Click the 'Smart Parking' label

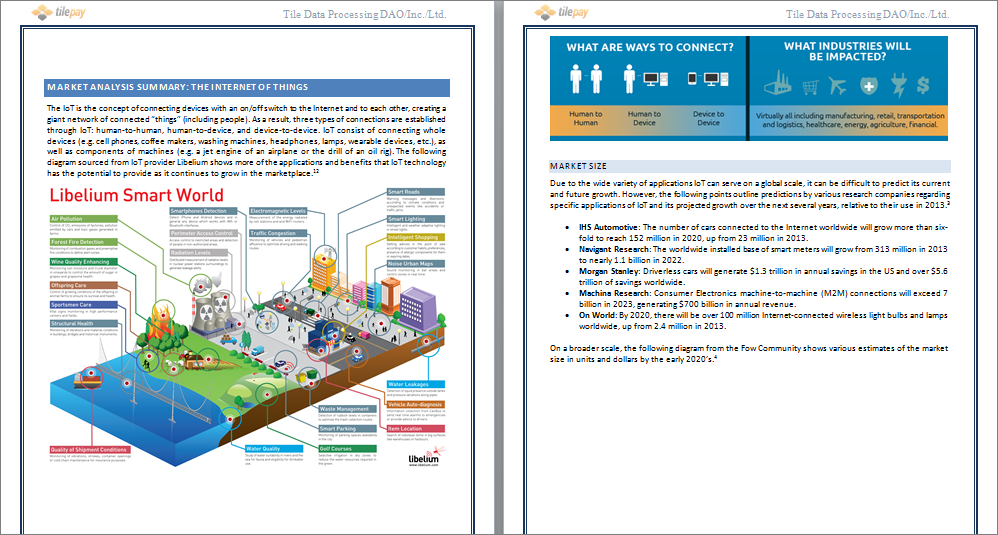click(x=348, y=429)
